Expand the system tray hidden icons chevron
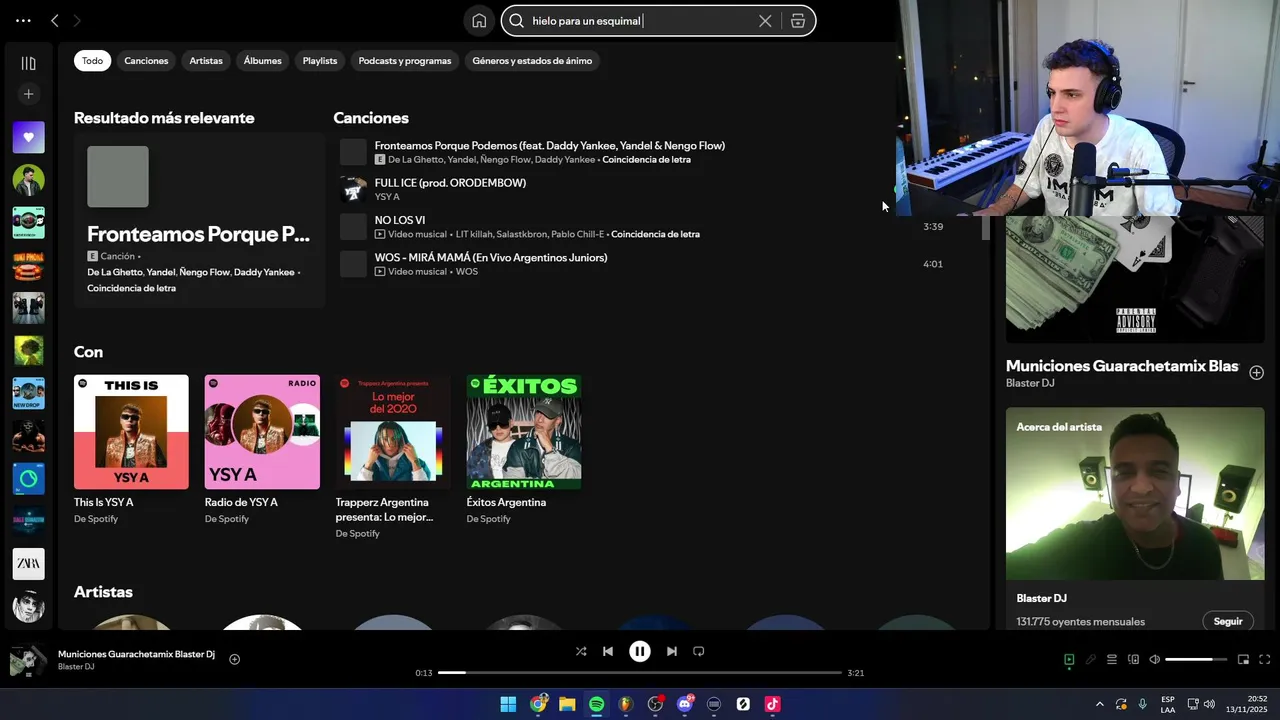This screenshot has width=1280, height=720. (x=1100, y=704)
